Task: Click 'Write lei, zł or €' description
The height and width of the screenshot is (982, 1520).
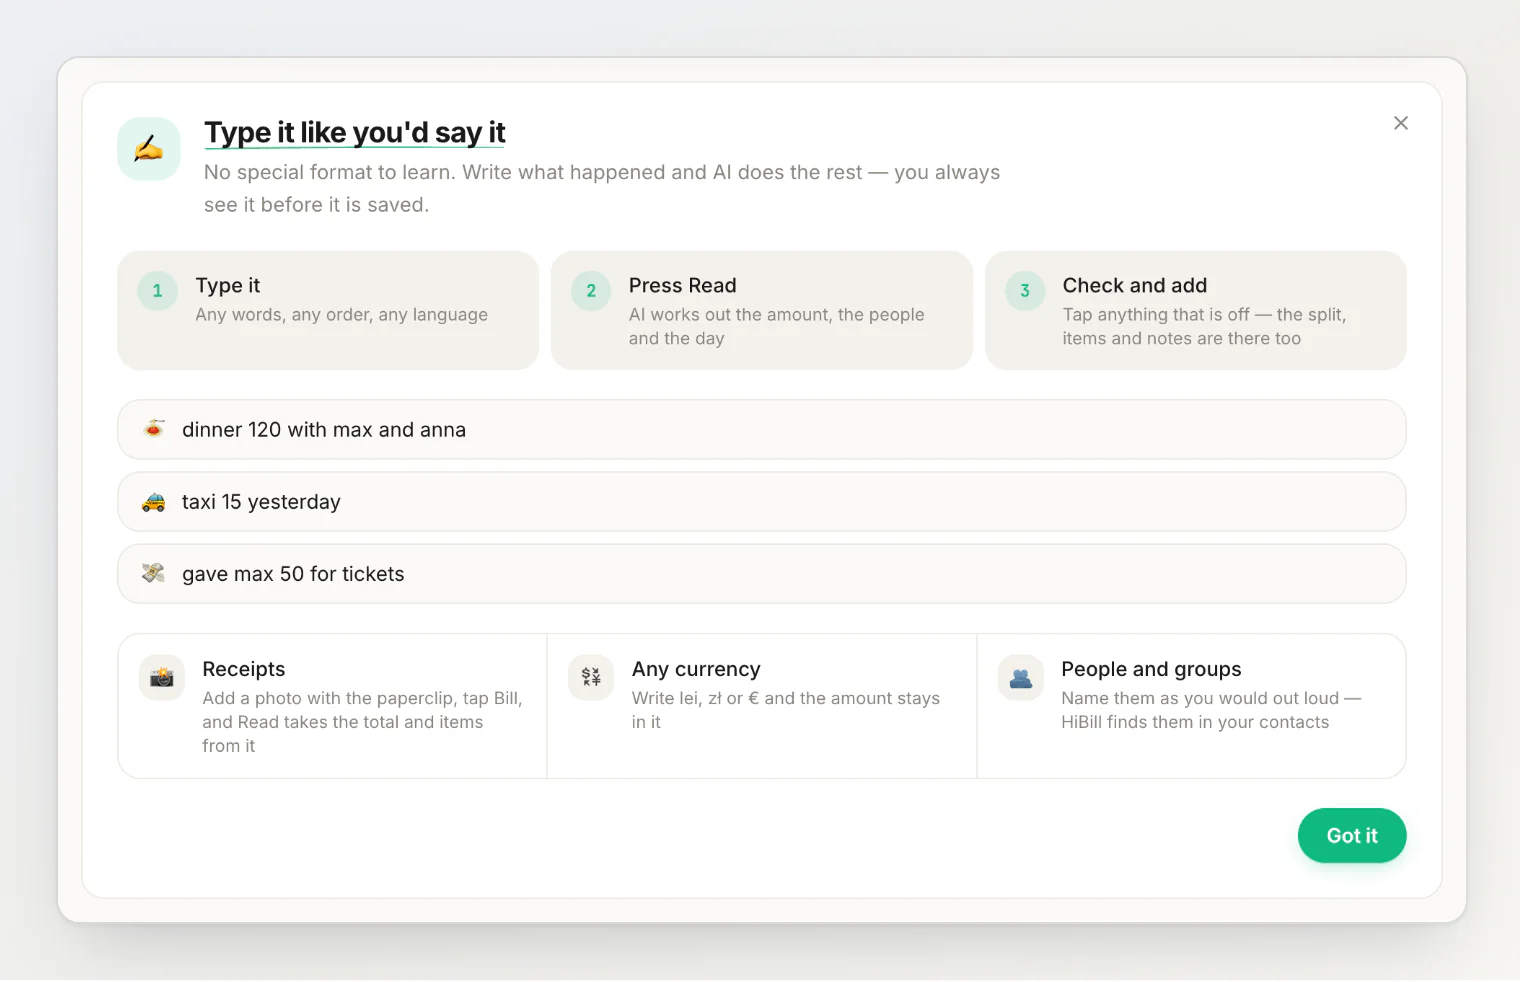Action: point(786,710)
